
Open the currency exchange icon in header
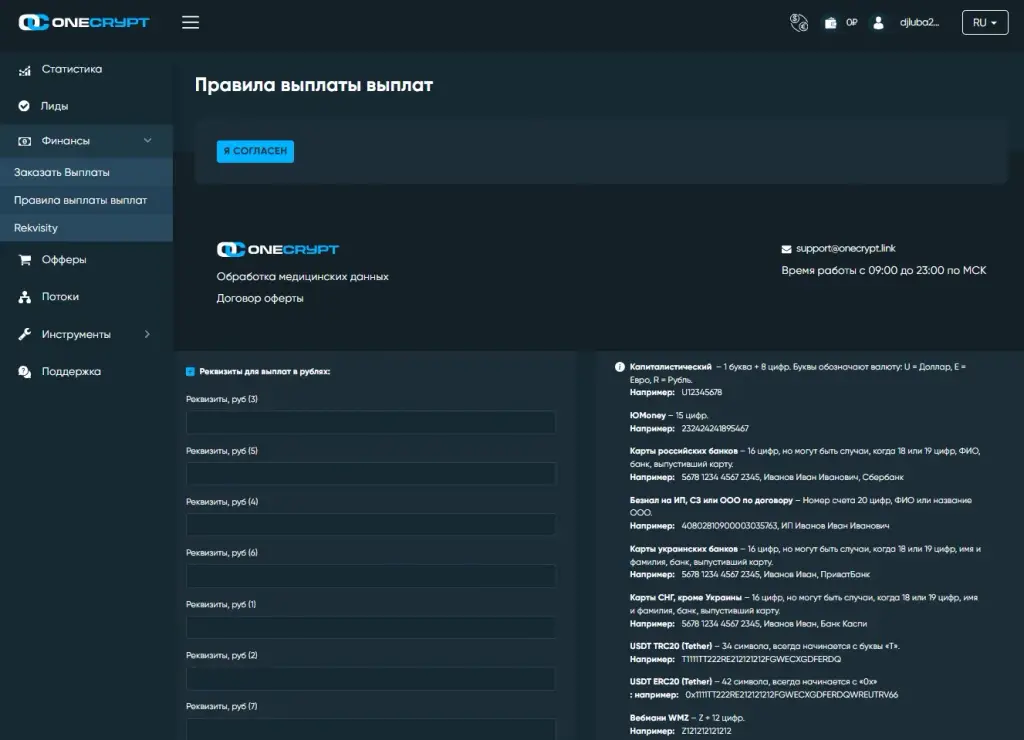799,22
